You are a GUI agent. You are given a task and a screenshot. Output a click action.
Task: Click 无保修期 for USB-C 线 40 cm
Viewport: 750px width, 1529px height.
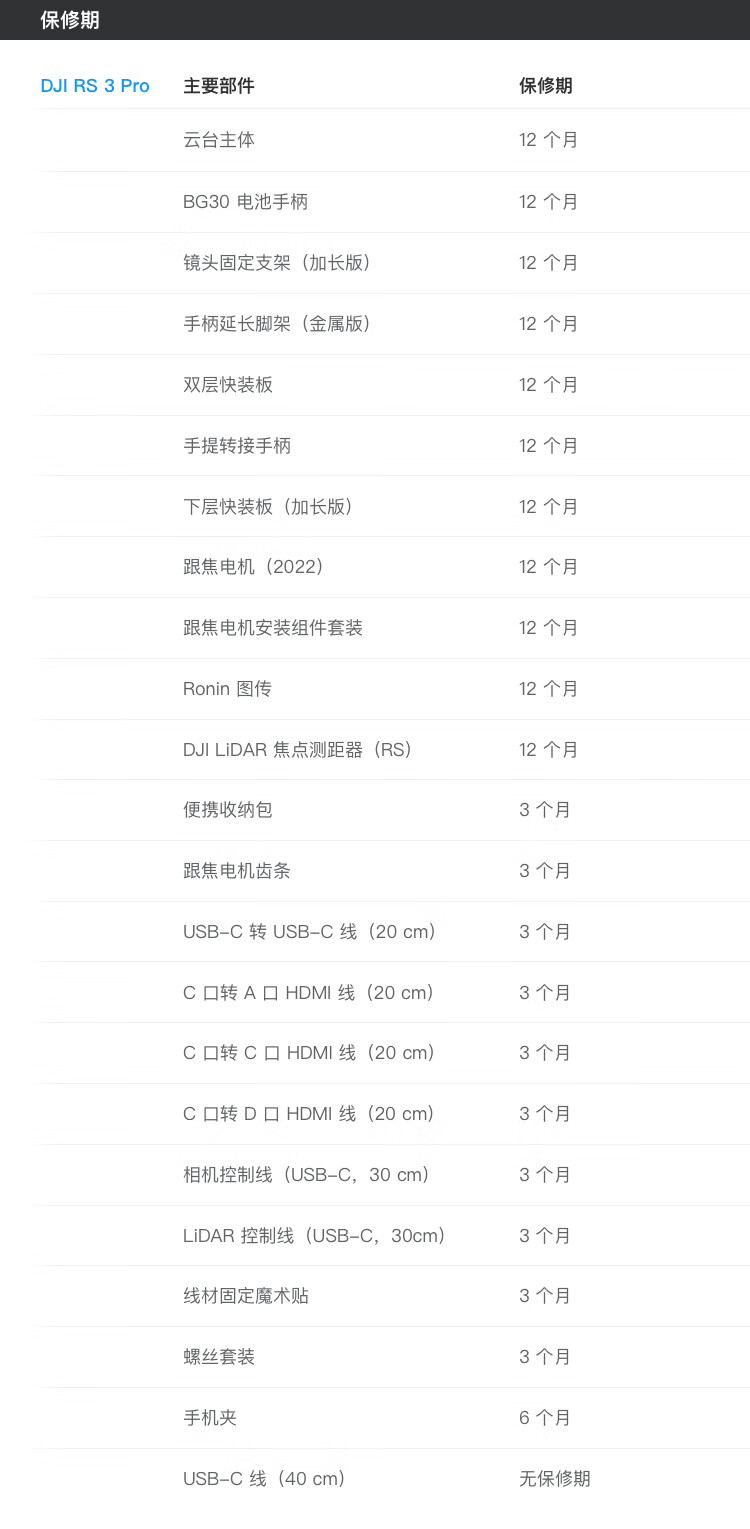[x=555, y=1479]
